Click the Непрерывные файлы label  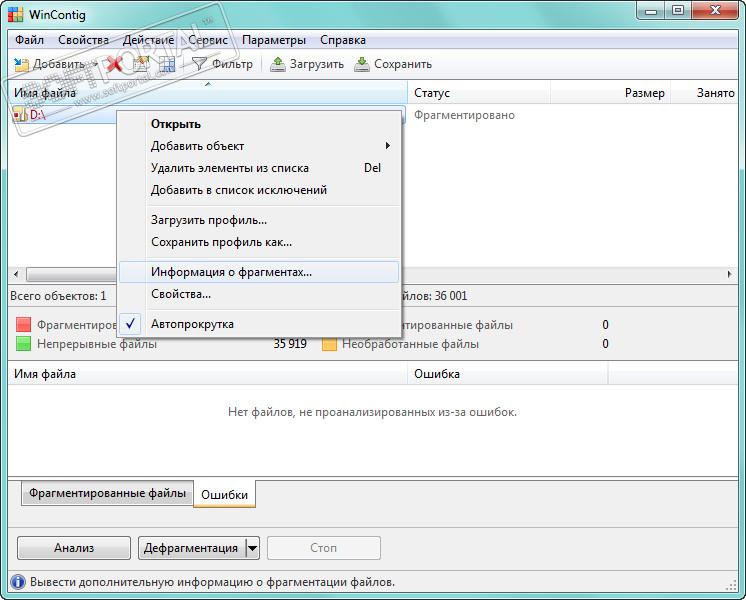pyautogui.click(x=97, y=344)
